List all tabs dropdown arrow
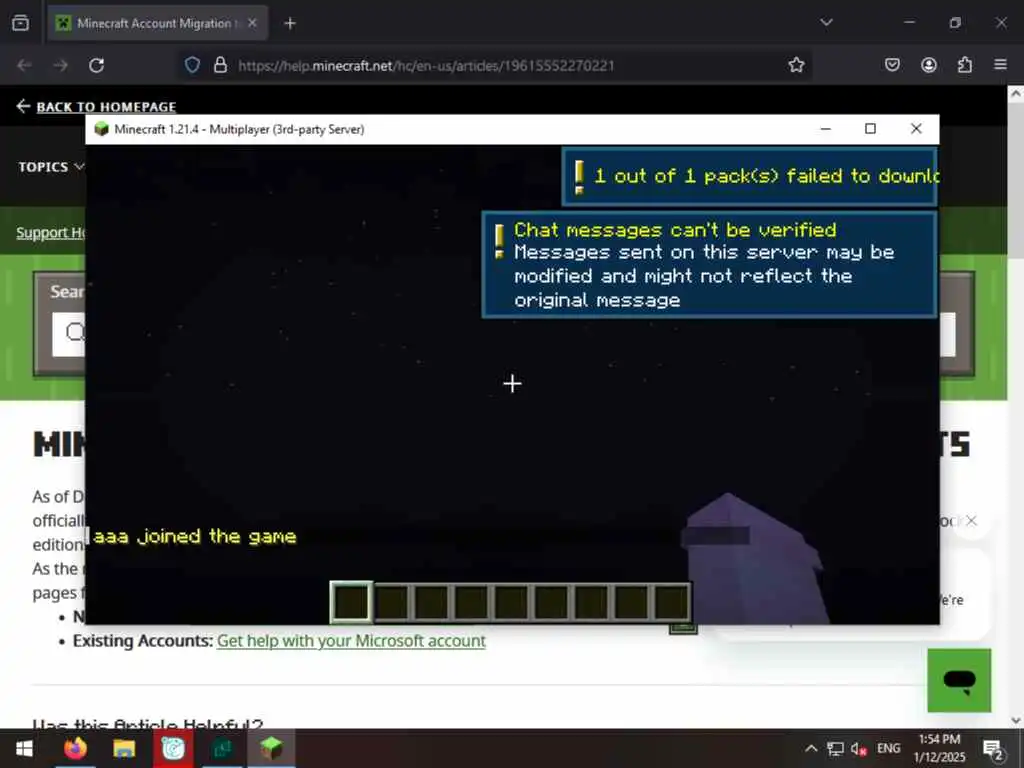1024x768 pixels. coord(826,23)
